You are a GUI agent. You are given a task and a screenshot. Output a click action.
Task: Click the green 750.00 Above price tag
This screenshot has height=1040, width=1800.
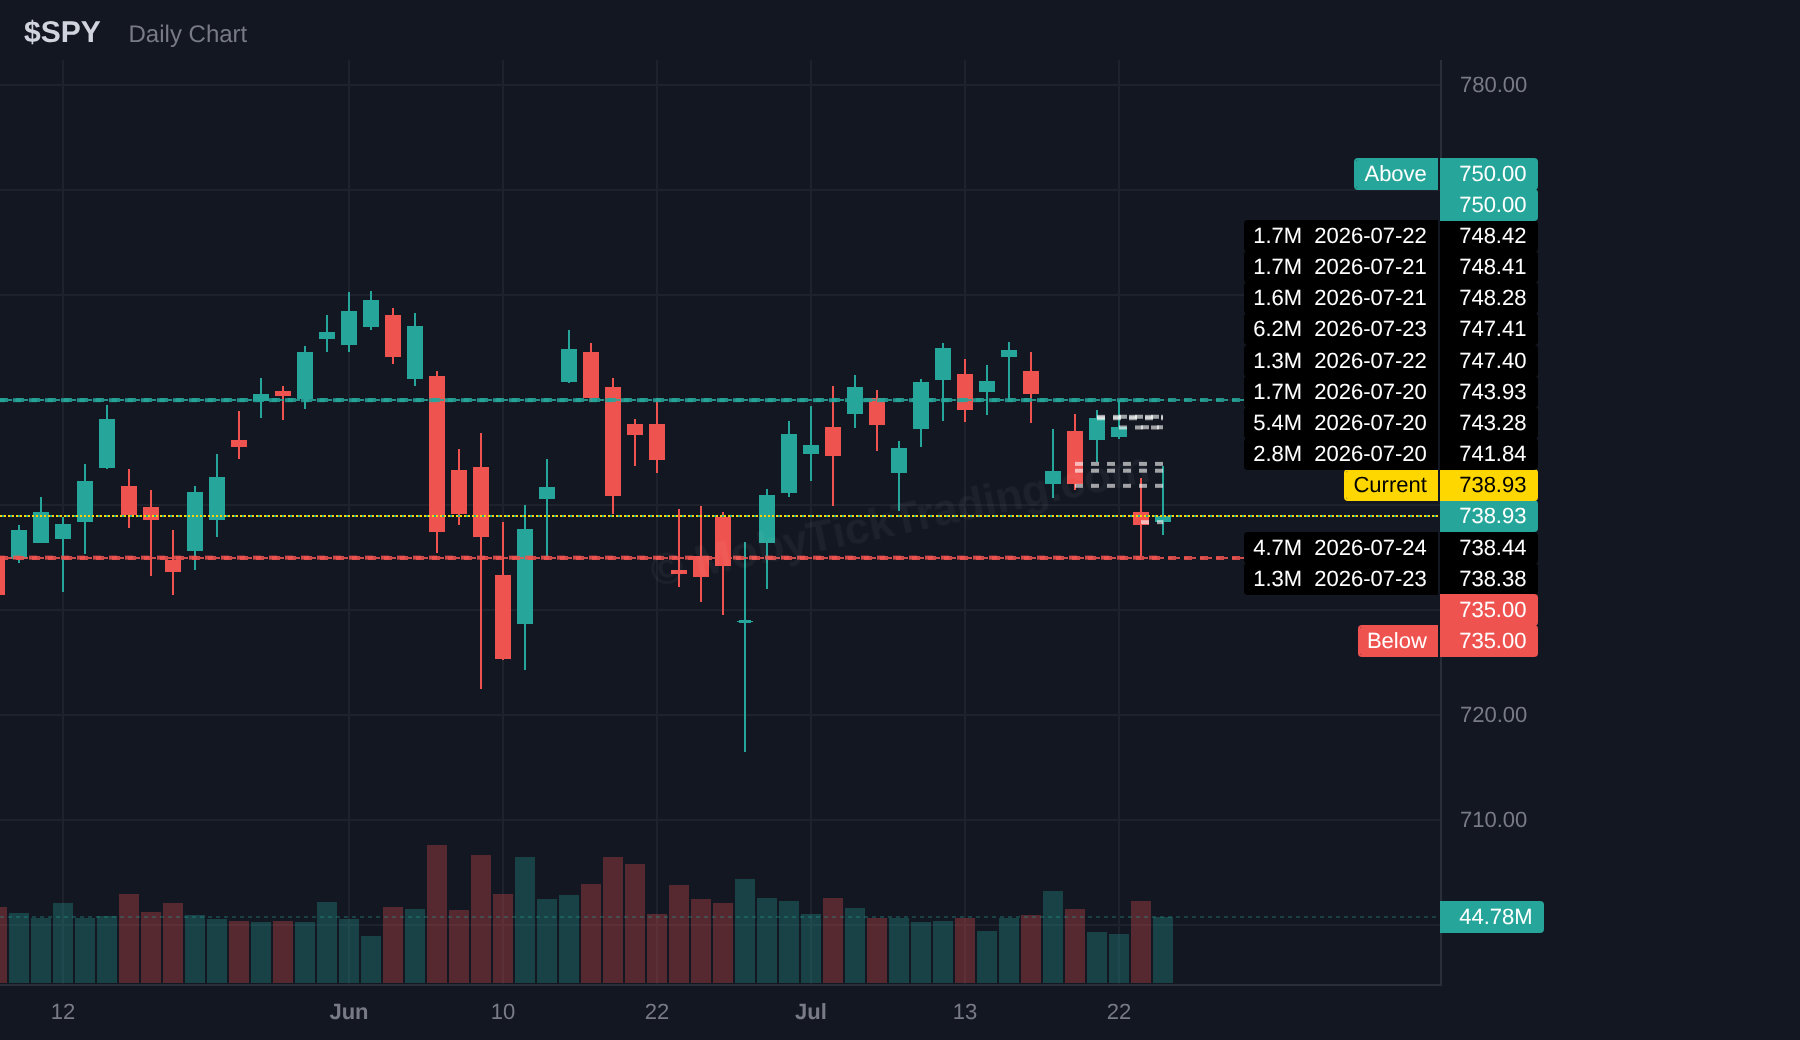pos(1489,174)
